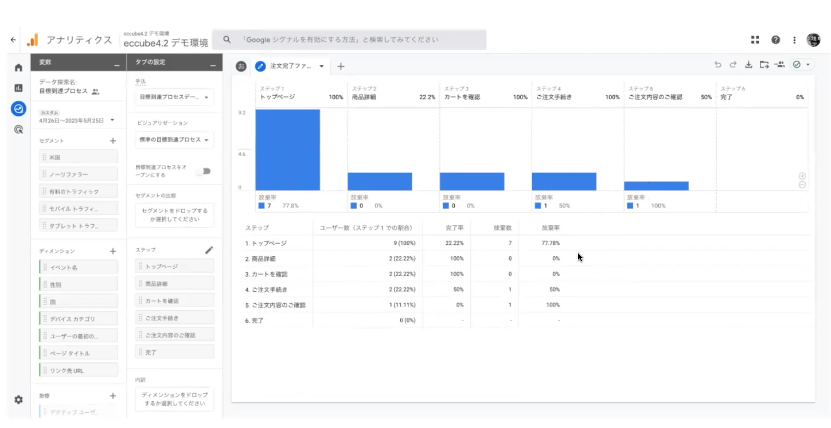The width and height of the screenshot is (831, 428).
Task: Click the イベント名 dimension item
Action: click(x=75, y=268)
